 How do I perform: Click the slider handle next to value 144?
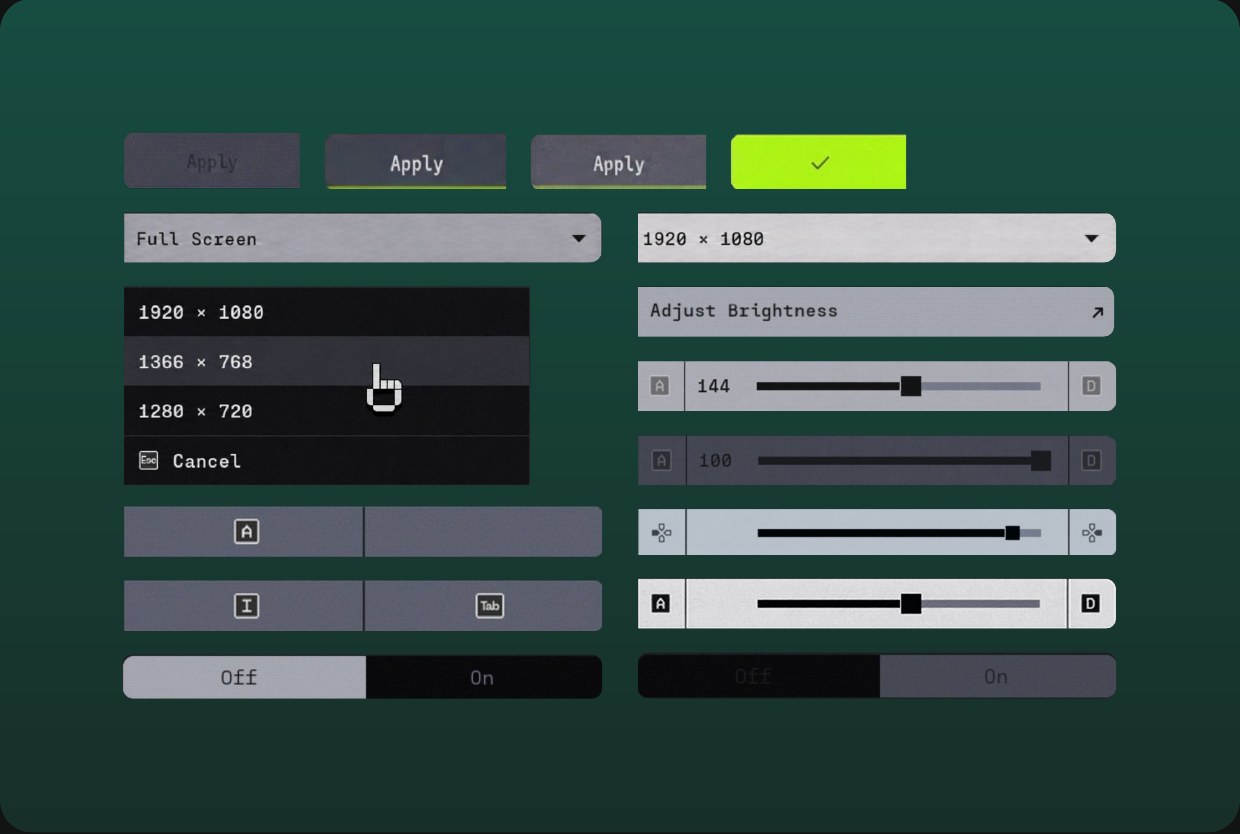(910, 386)
